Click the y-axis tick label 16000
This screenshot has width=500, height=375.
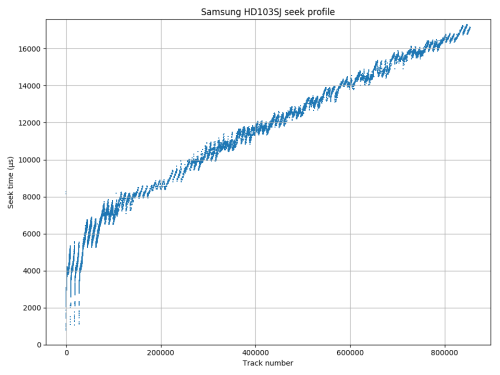click(29, 49)
